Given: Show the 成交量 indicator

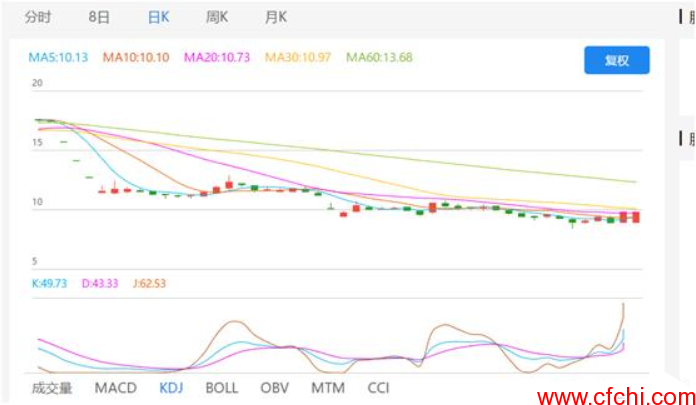Looking at the screenshot, I should 51,388.
